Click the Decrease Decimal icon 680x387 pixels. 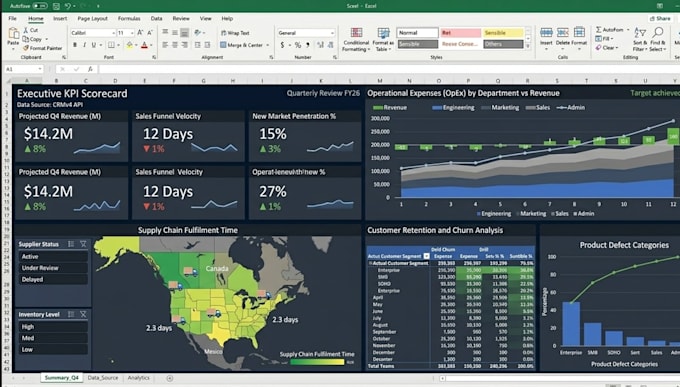330,45
